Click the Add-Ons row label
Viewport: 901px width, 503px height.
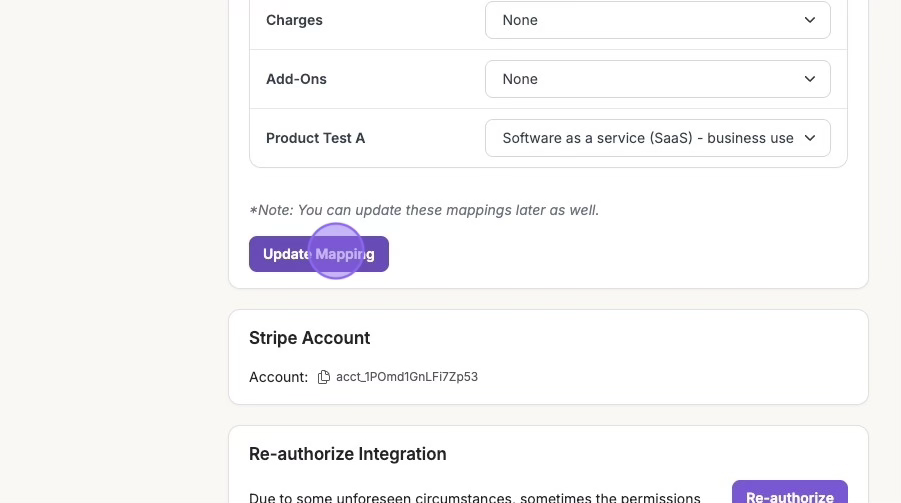click(x=296, y=79)
